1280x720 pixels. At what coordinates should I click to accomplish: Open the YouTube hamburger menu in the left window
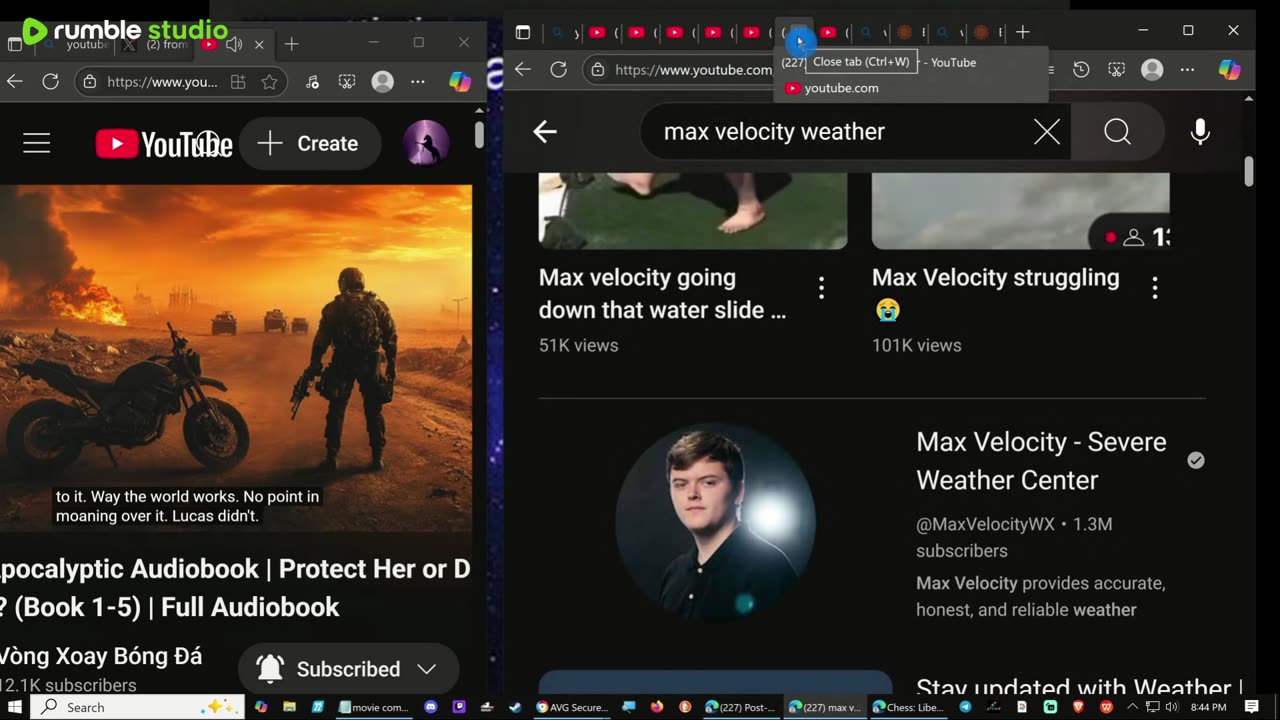(37, 144)
